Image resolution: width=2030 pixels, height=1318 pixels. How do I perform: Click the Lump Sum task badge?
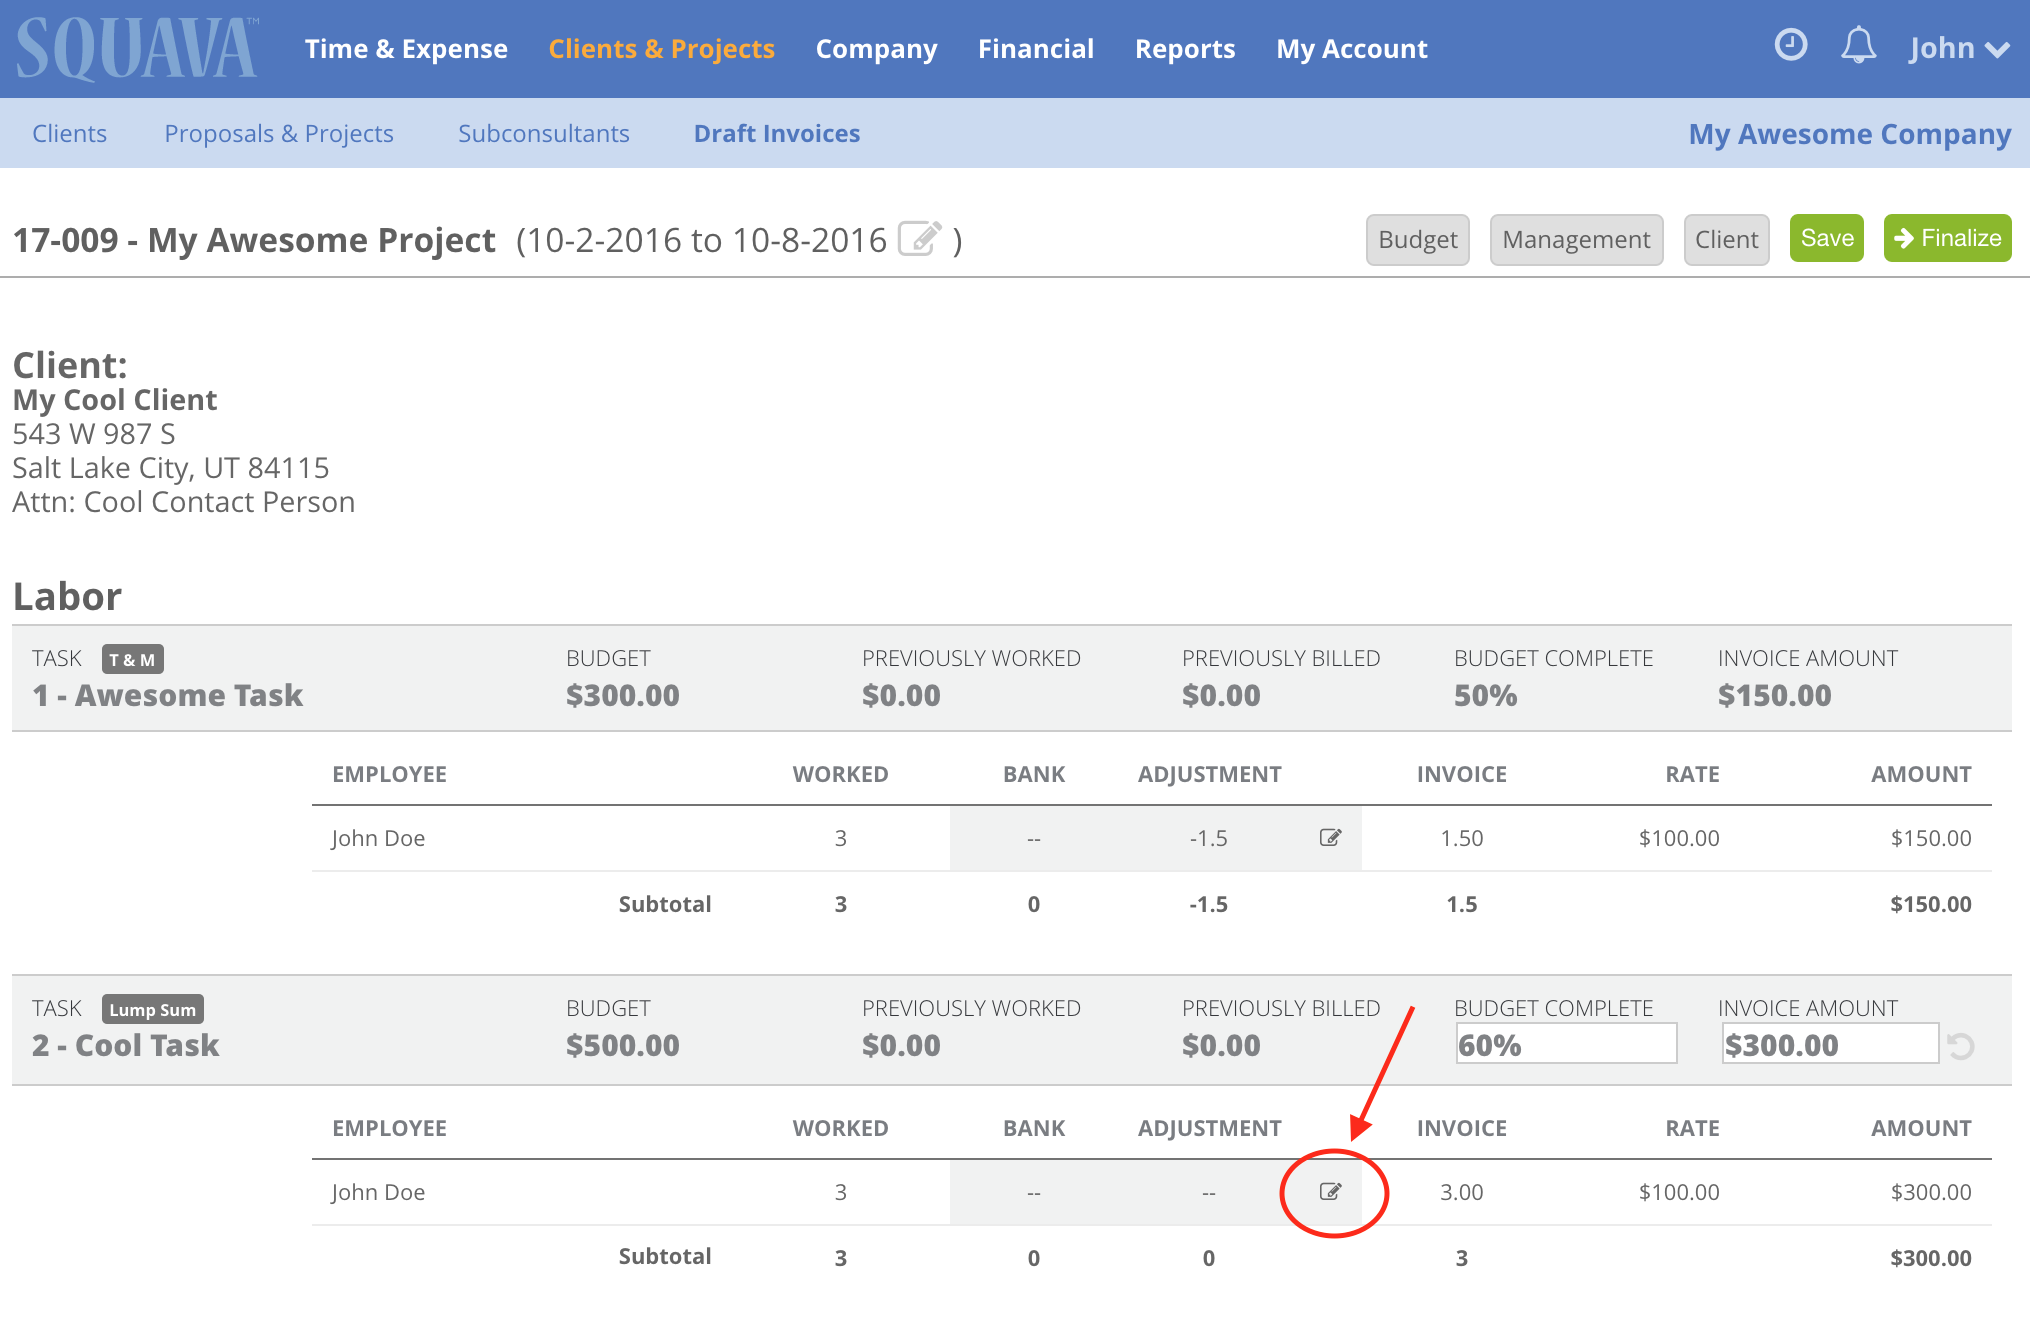coord(152,1009)
